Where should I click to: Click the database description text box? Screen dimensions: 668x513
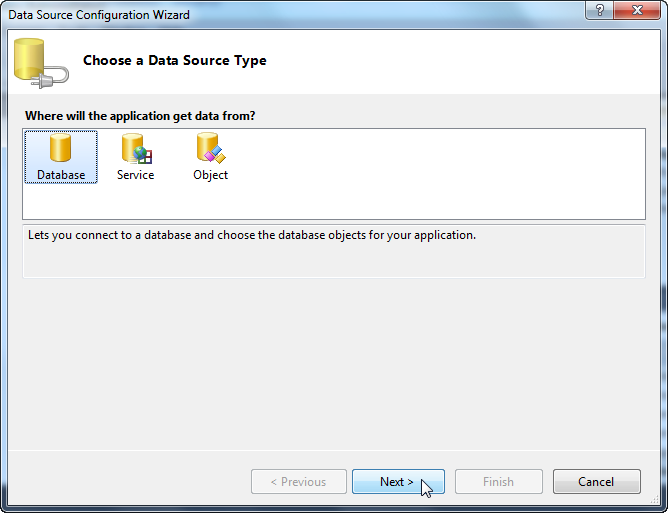[334, 251]
